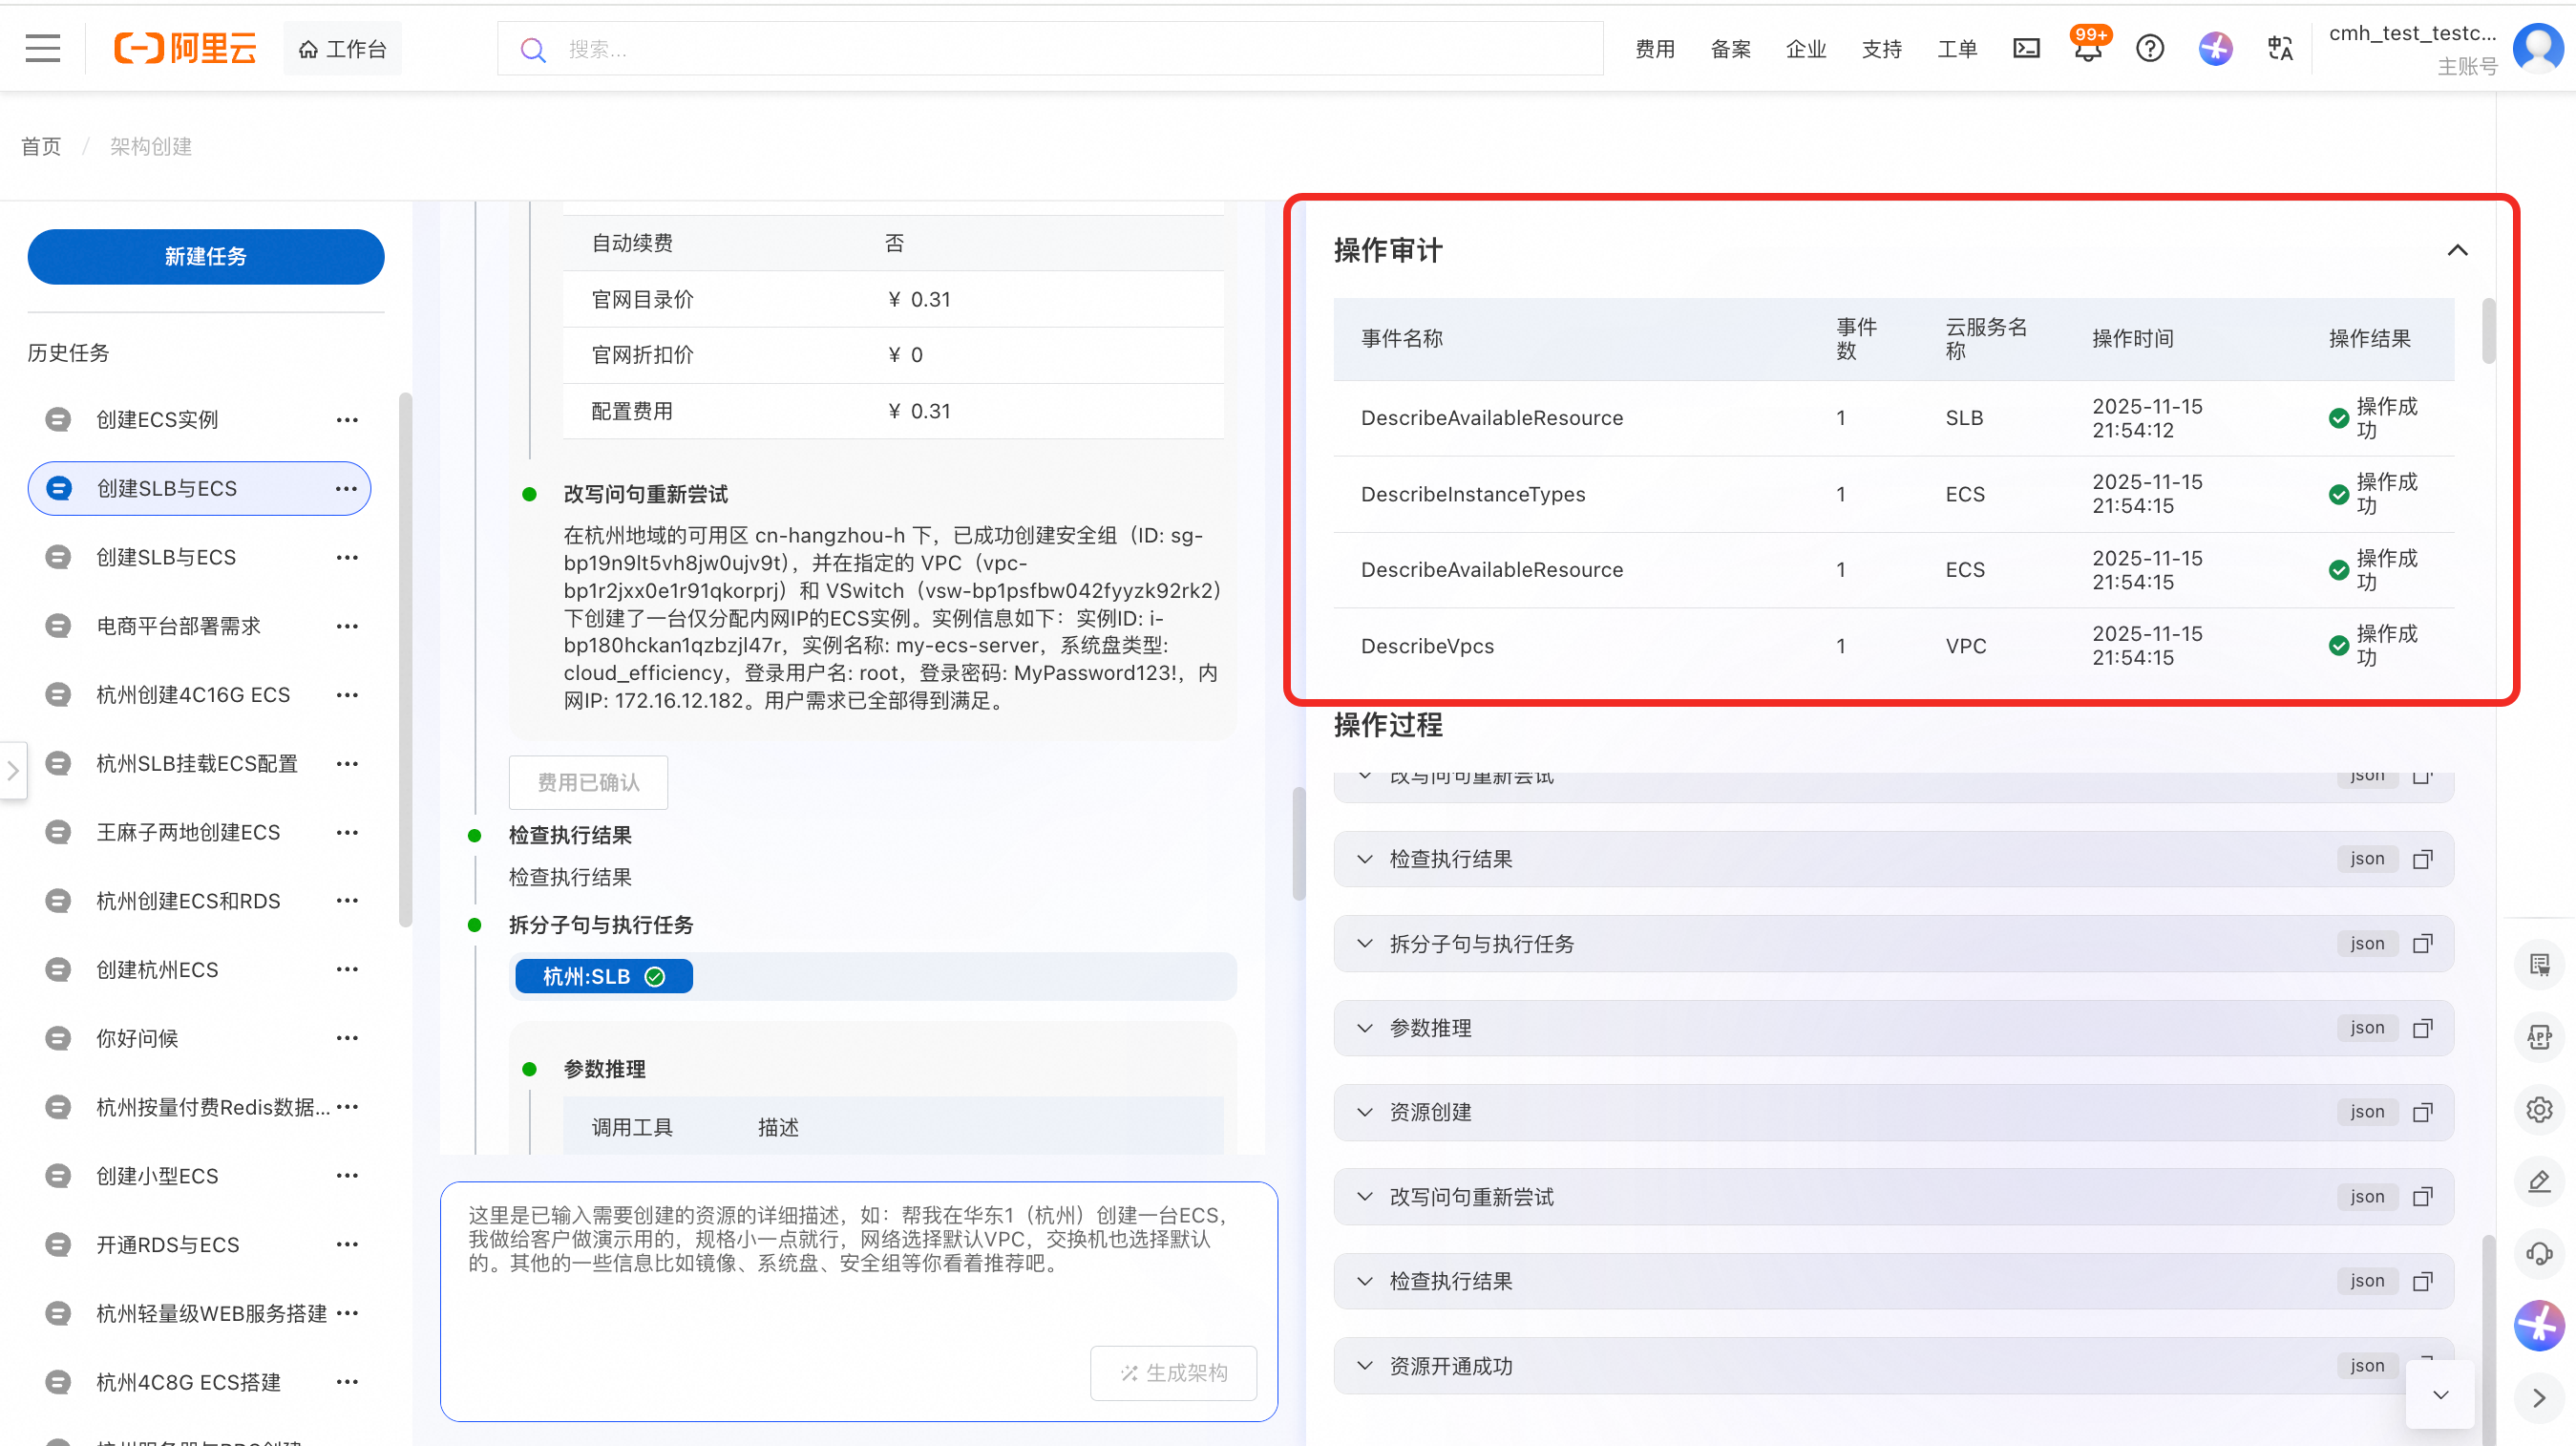Click the 新建任务 button
2576x1446 pixels.
point(205,256)
